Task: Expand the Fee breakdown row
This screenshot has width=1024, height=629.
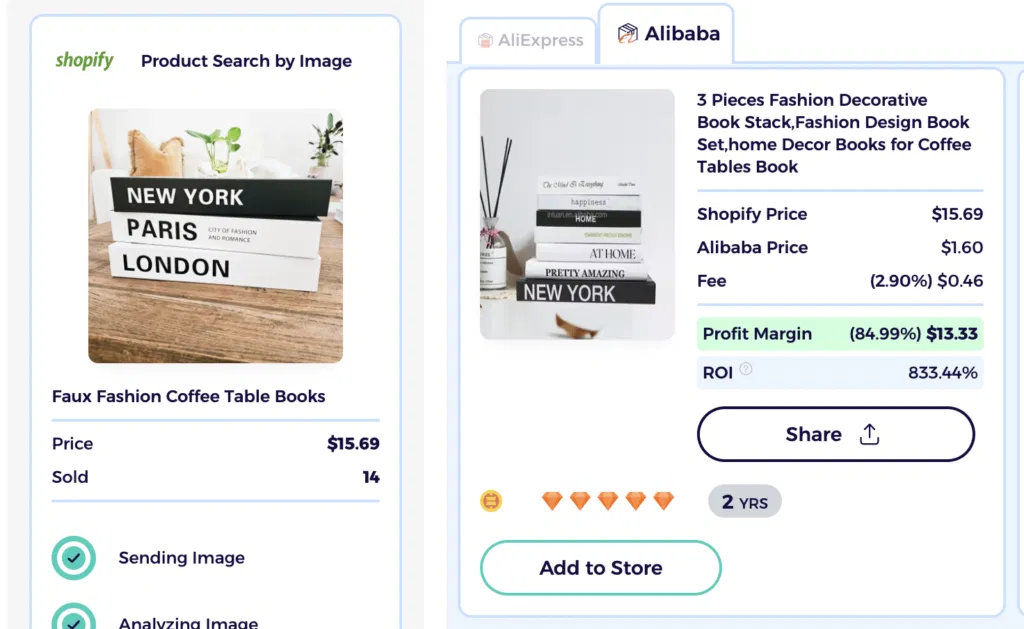Action: pos(839,281)
